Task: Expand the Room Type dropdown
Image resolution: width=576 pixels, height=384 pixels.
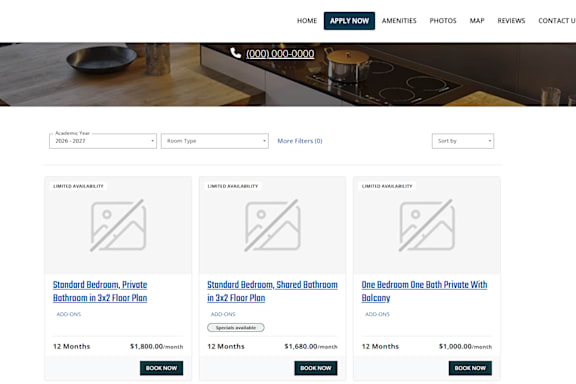Action: pyautogui.click(x=215, y=141)
